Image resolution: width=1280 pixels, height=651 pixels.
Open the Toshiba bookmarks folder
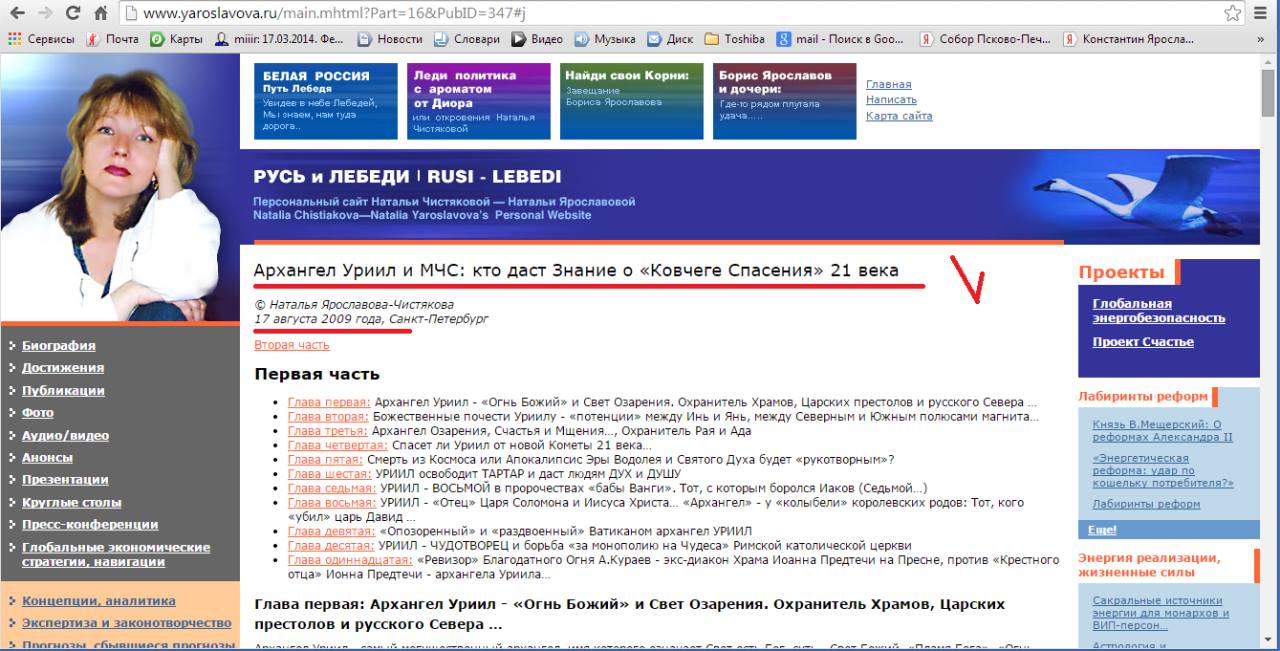pos(734,40)
